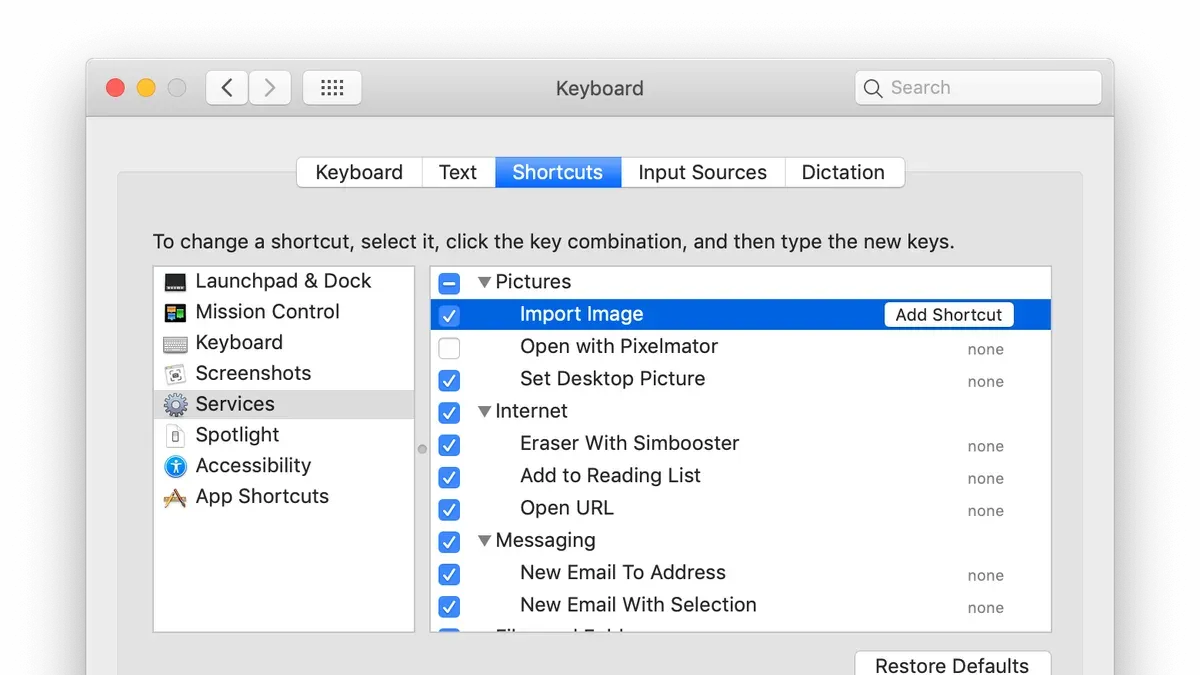Image resolution: width=1200 pixels, height=675 pixels.
Task: Select the Open with Pixelmator row
Action: click(x=741, y=348)
